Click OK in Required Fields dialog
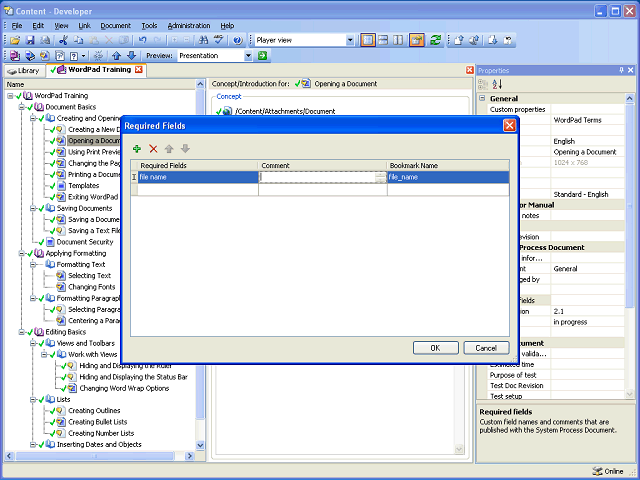640x480 pixels. 436,348
